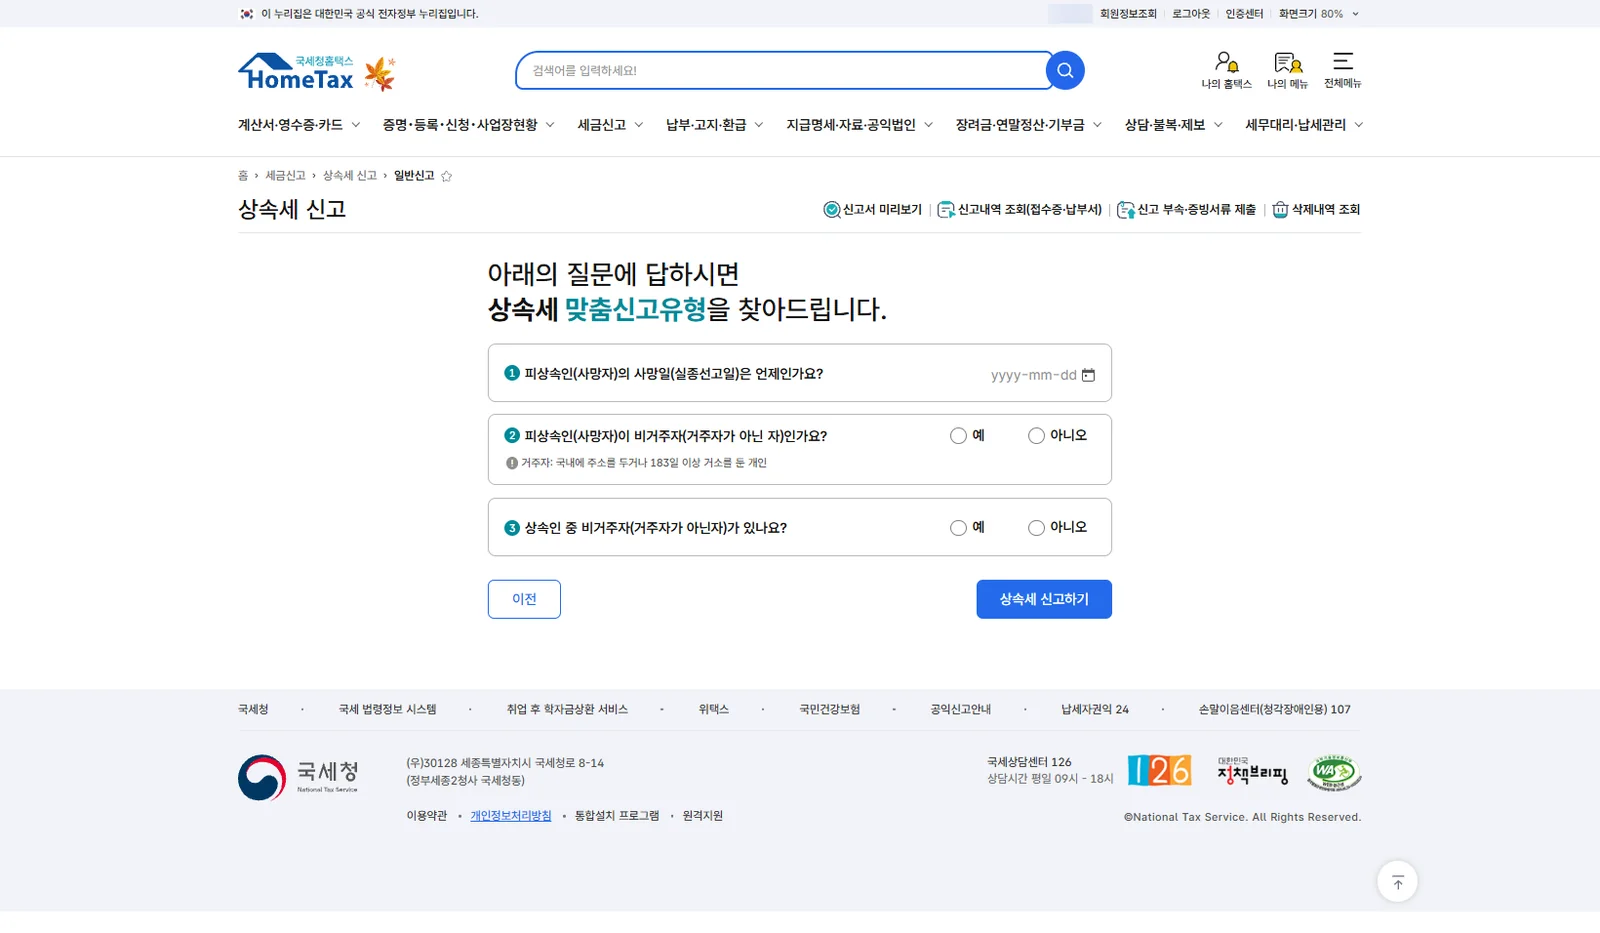Expand 장려금·연말정산·기부금 menu
Image resolution: width=1600 pixels, height=933 pixels.
(1029, 125)
